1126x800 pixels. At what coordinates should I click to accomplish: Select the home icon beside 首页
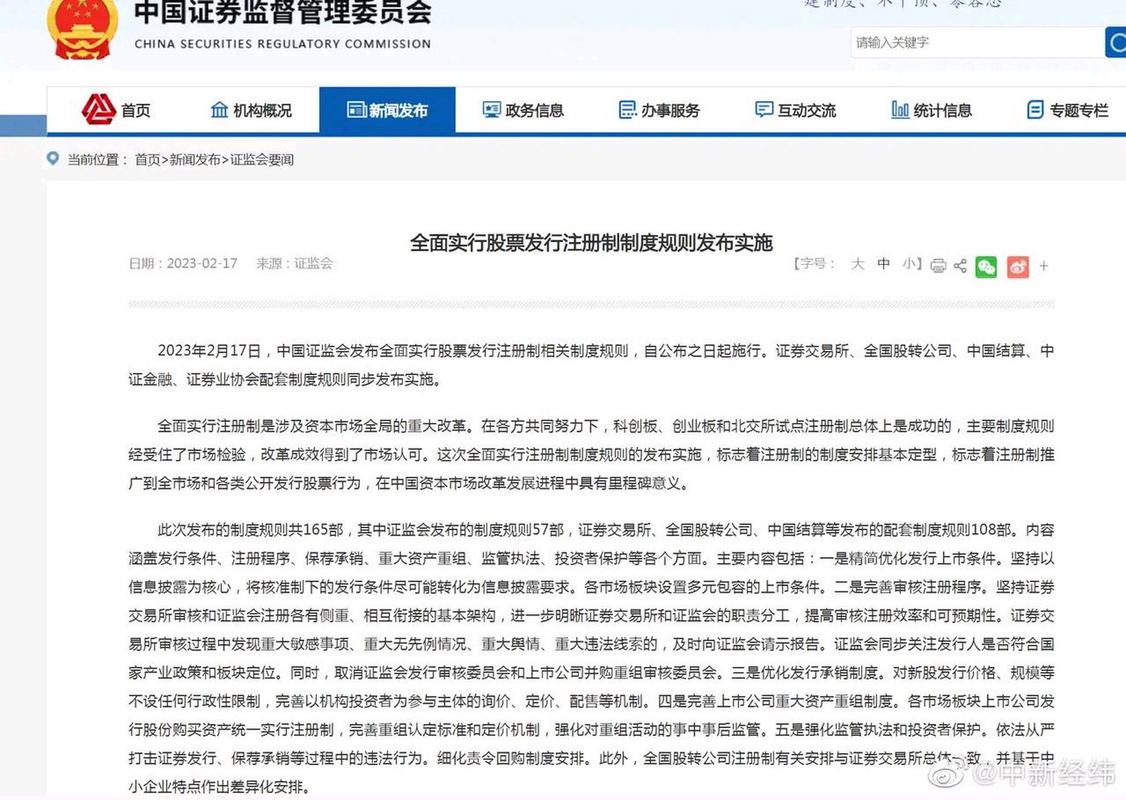tap(96, 110)
